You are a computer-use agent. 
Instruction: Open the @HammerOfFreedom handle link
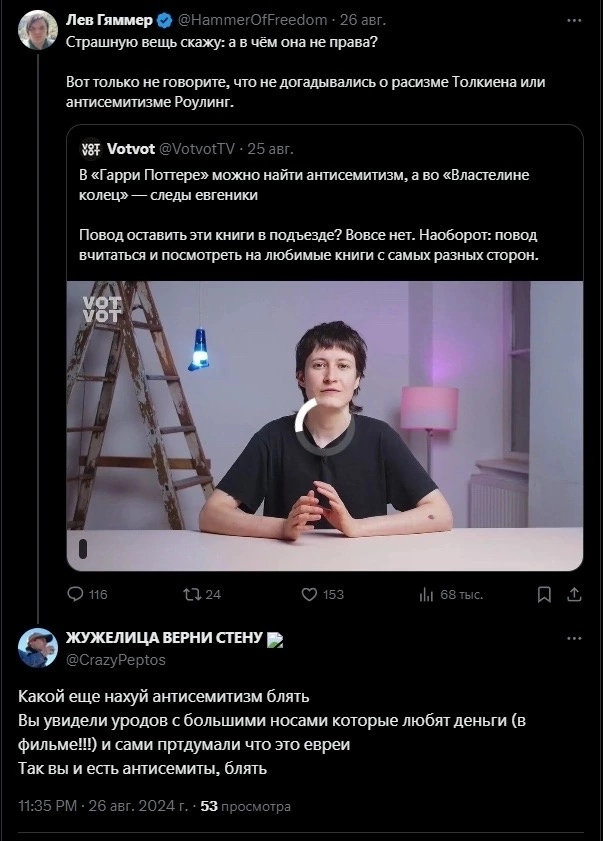tap(253, 19)
